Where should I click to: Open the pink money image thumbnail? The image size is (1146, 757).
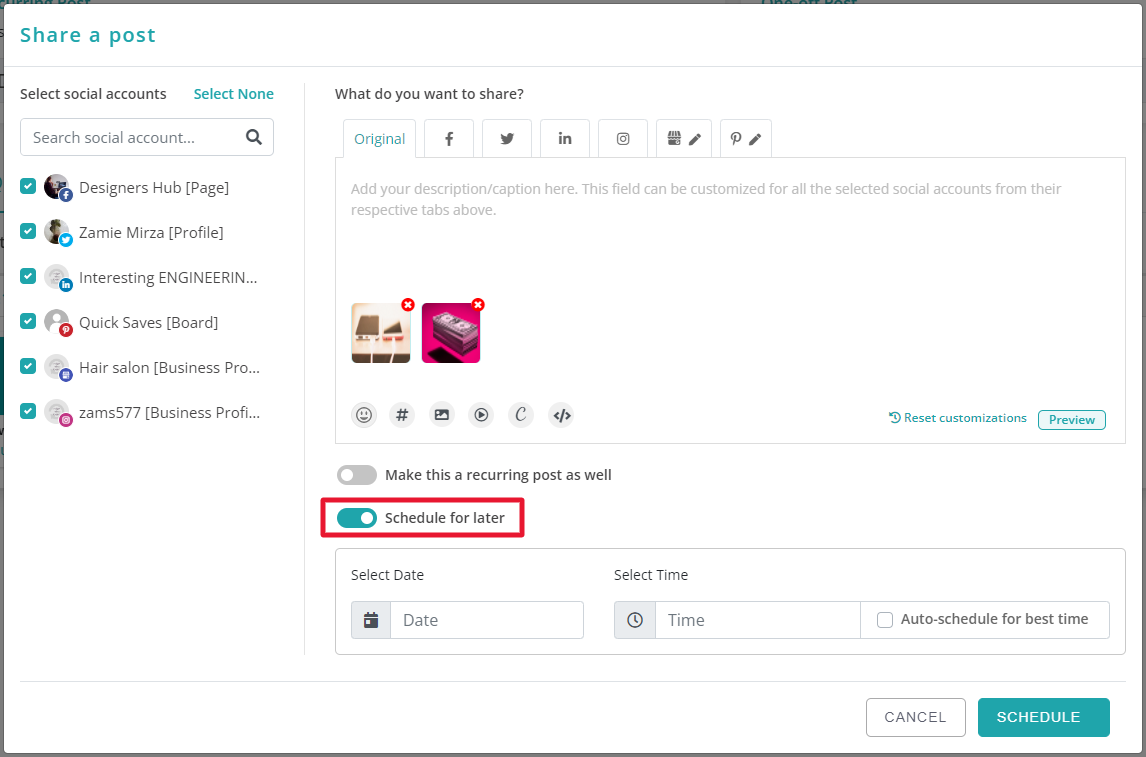[x=451, y=333]
